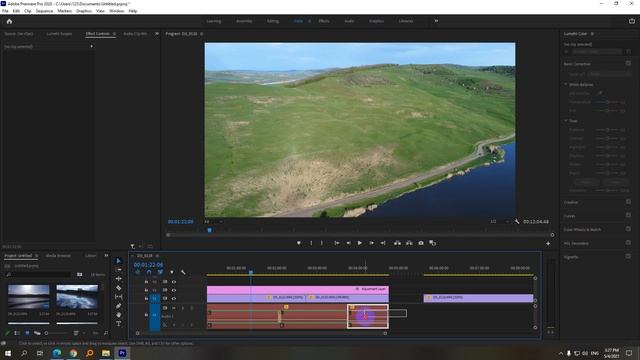640x360 pixels.
Task: Expand HSL Secondary section
Action: point(576,243)
